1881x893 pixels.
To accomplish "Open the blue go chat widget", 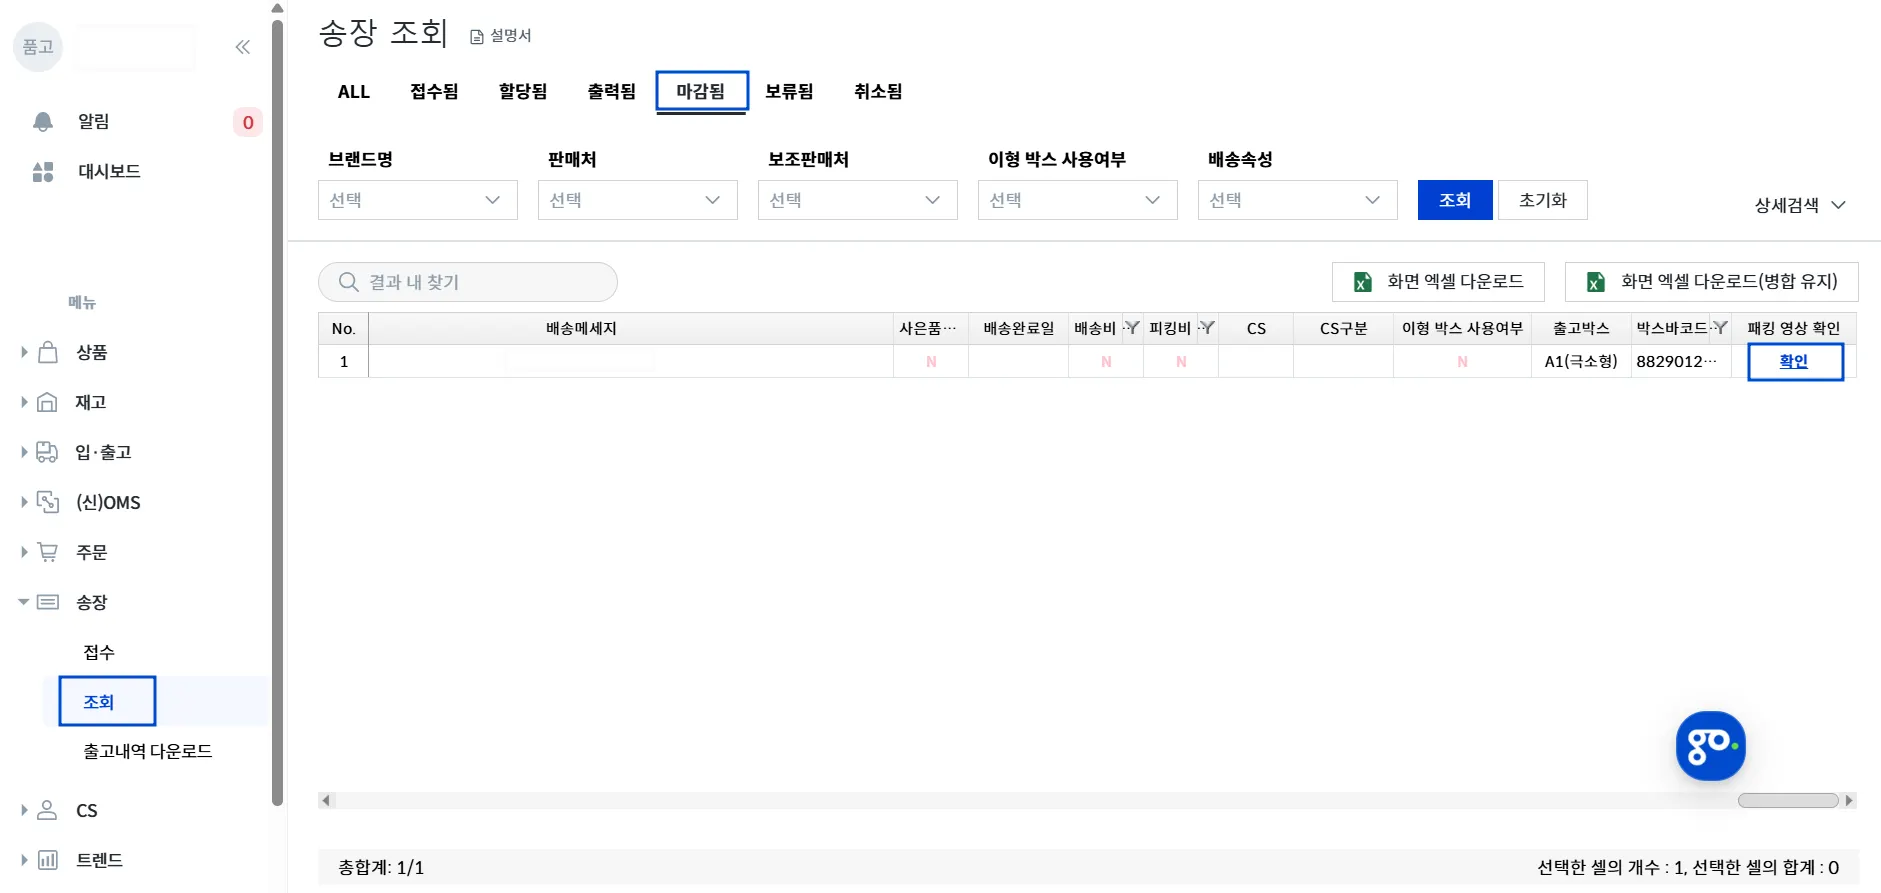I will click(1710, 746).
